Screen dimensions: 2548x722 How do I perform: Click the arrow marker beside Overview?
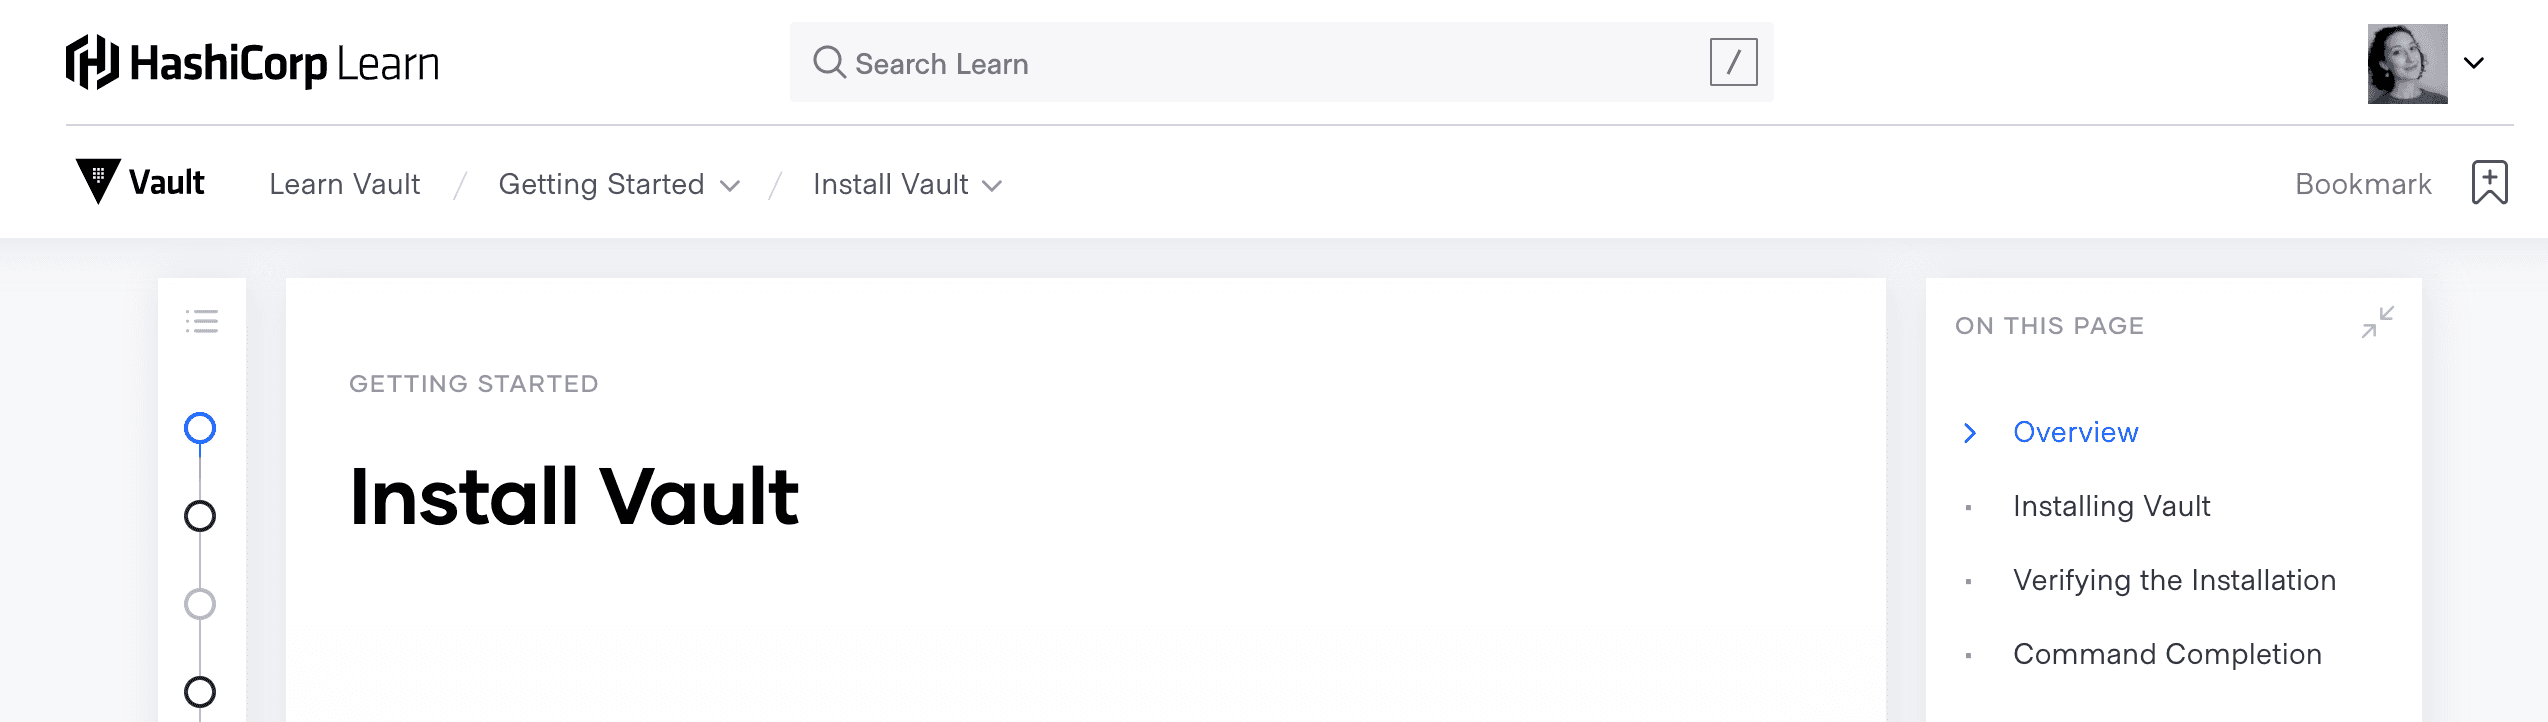(1969, 432)
